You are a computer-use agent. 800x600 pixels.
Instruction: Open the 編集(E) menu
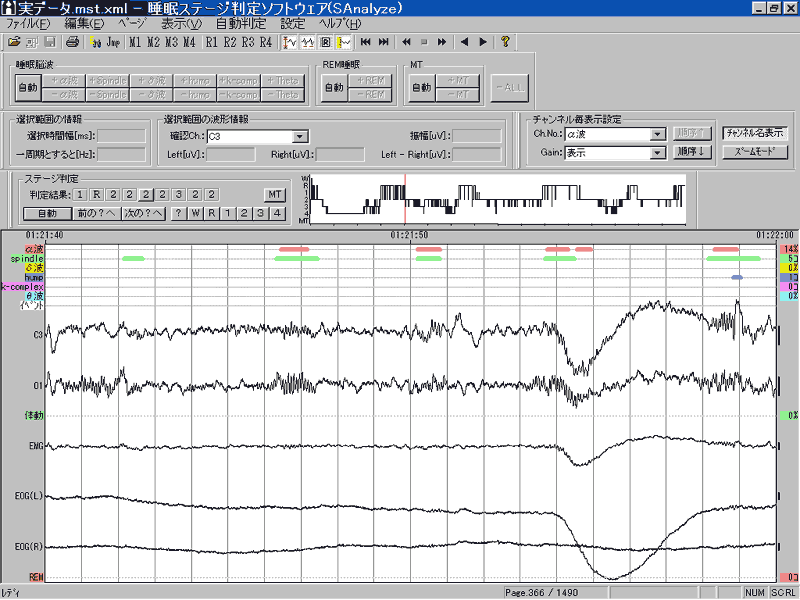[84, 23]
